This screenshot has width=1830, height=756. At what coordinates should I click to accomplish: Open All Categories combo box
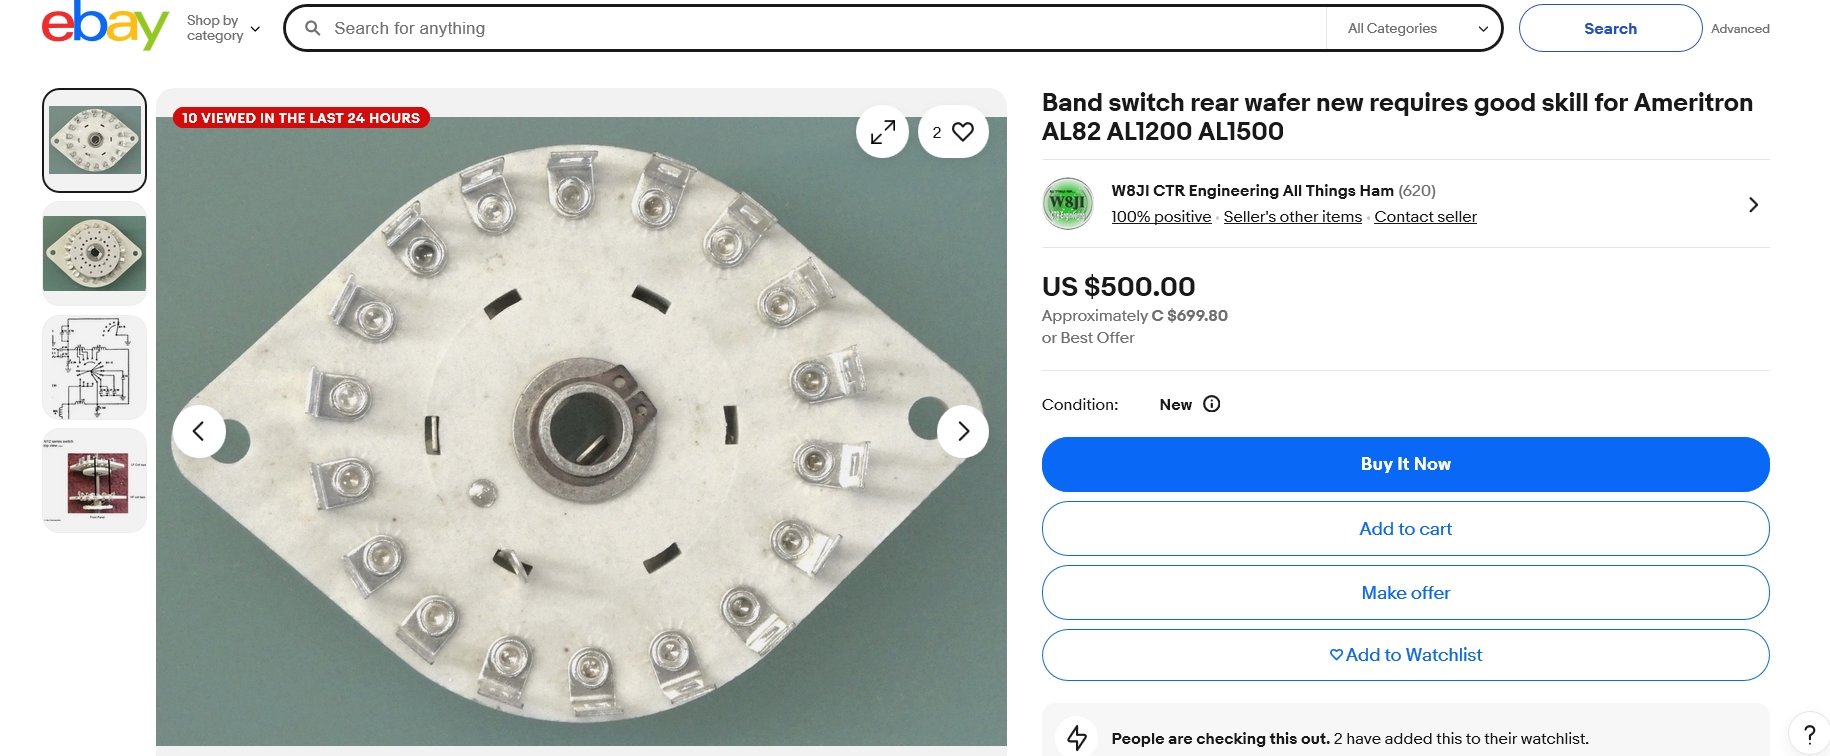[1416, 28]
